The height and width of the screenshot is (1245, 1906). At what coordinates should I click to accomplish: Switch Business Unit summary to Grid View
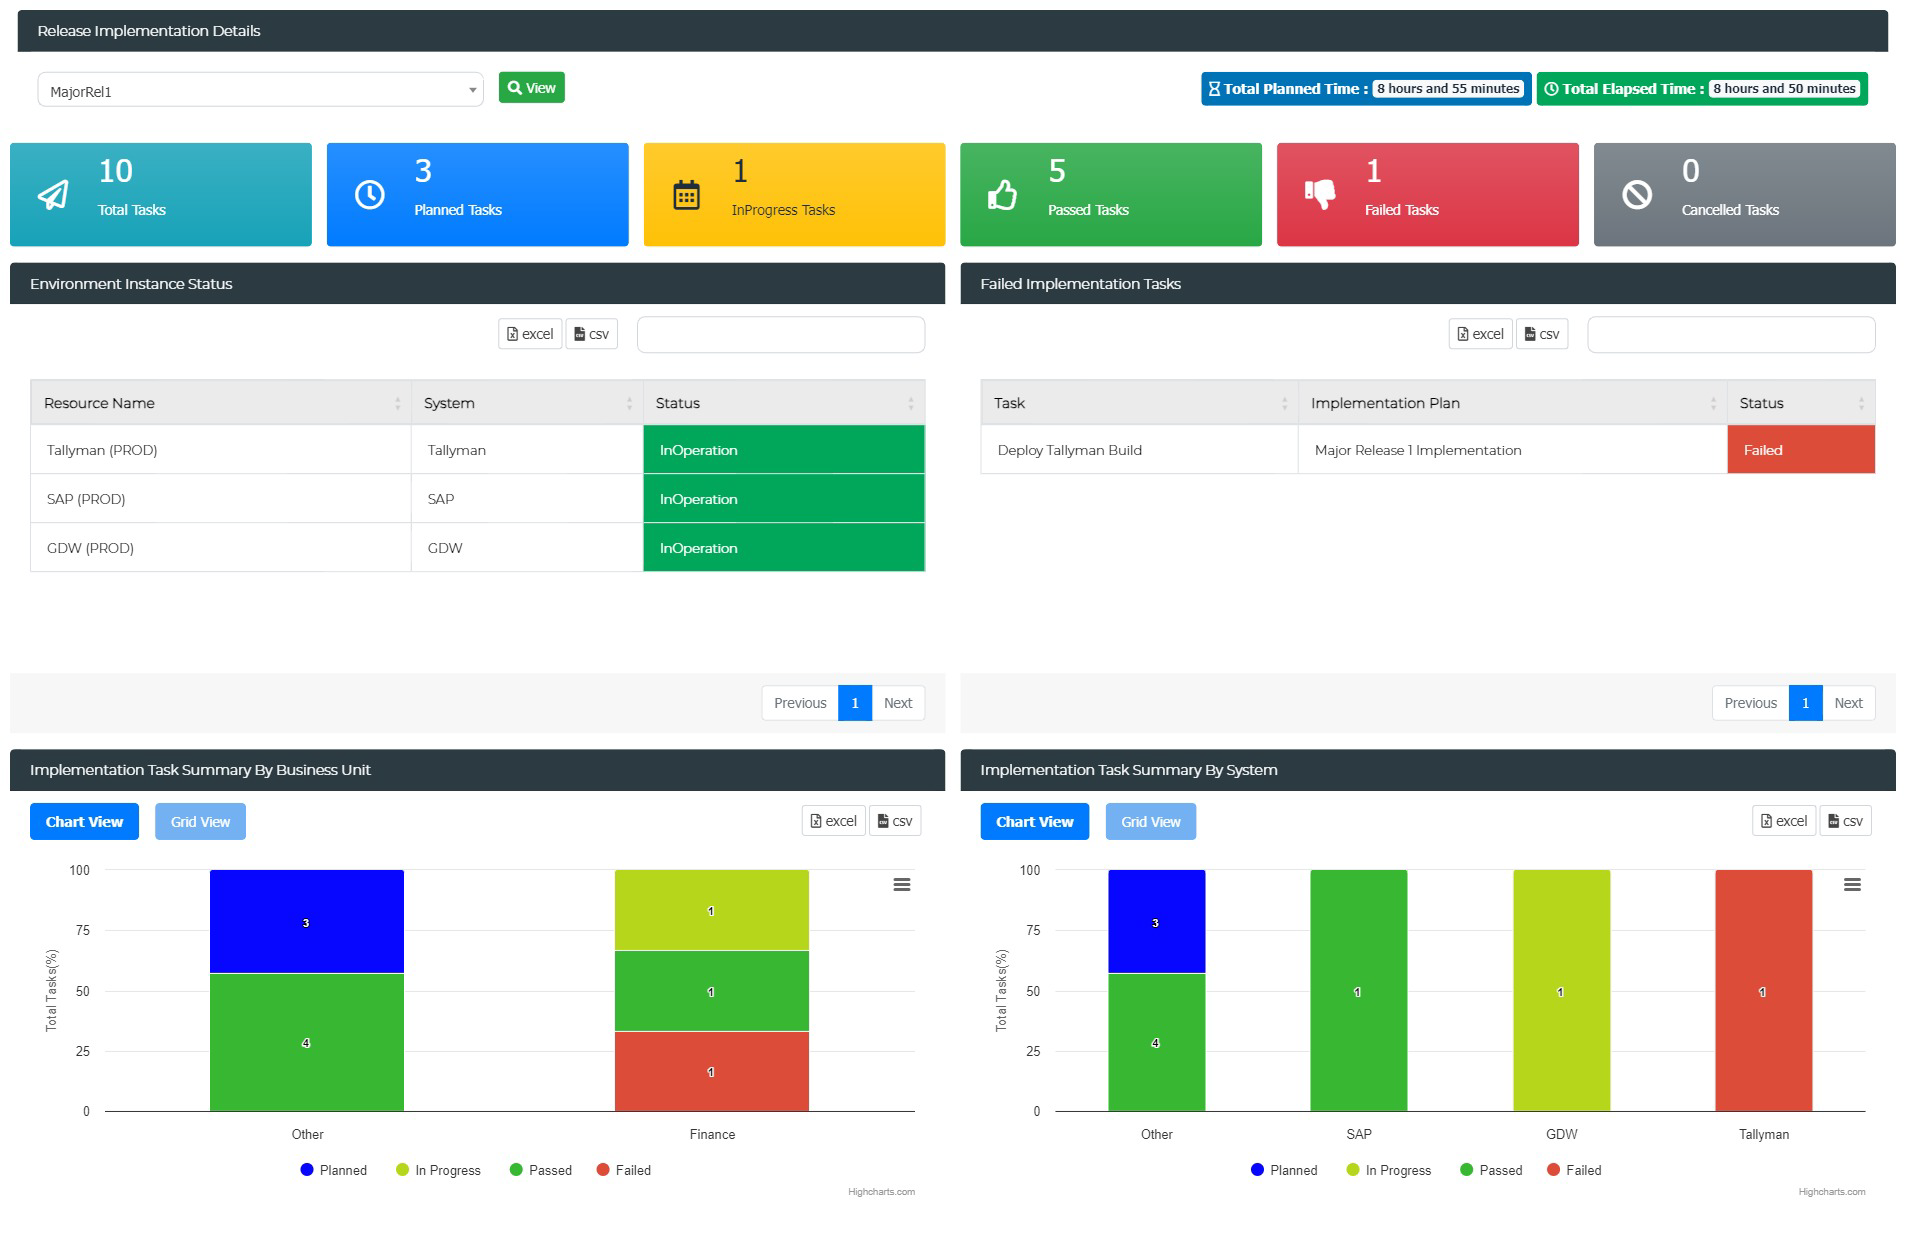[x=200, y=822]
